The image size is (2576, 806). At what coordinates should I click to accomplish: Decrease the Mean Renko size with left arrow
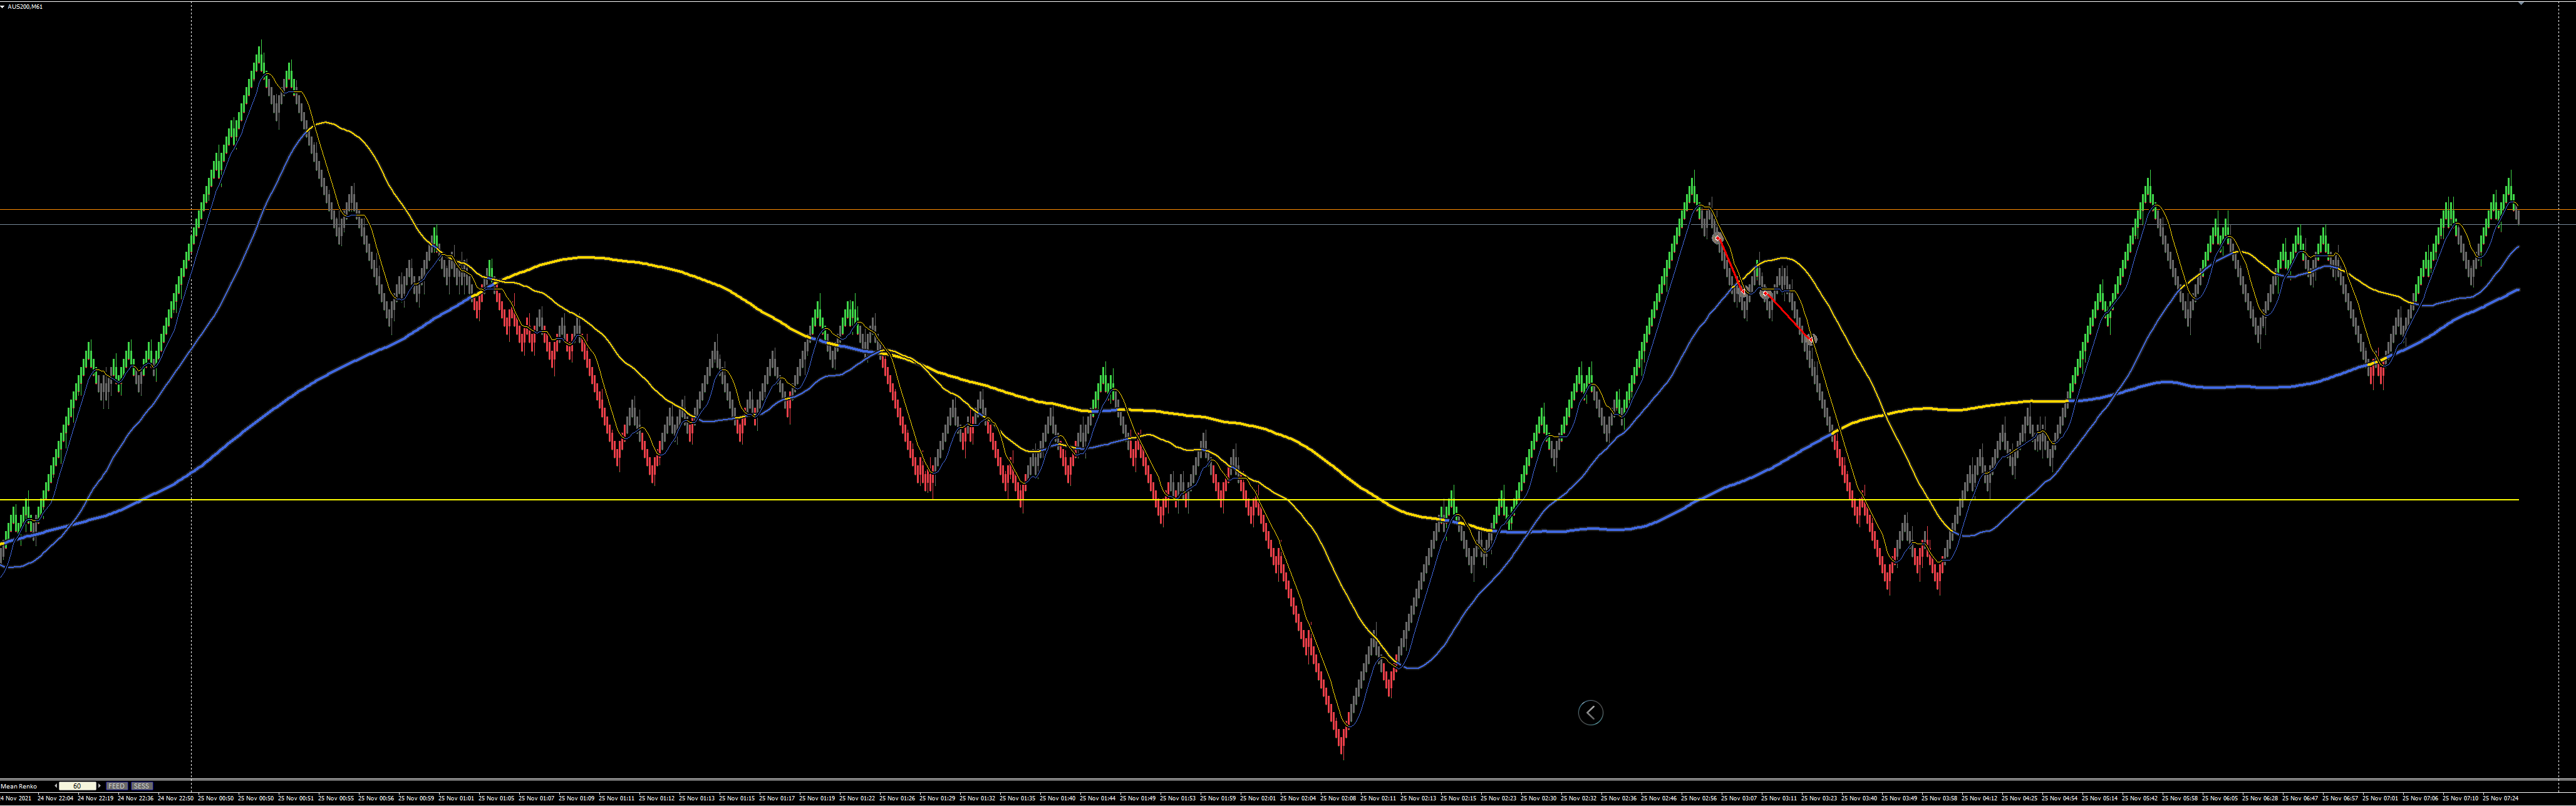coord(56,786)
